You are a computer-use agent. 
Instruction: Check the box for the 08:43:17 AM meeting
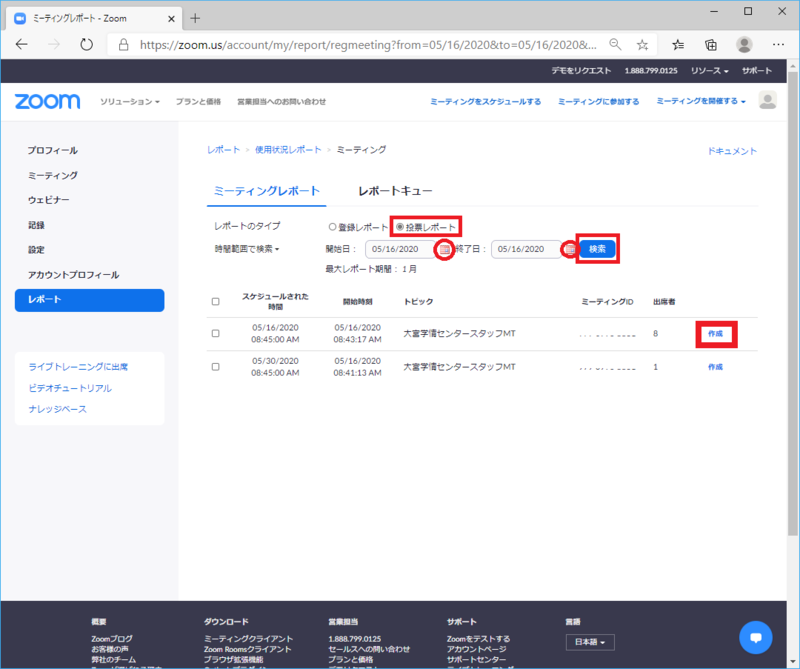click(216, 333)
